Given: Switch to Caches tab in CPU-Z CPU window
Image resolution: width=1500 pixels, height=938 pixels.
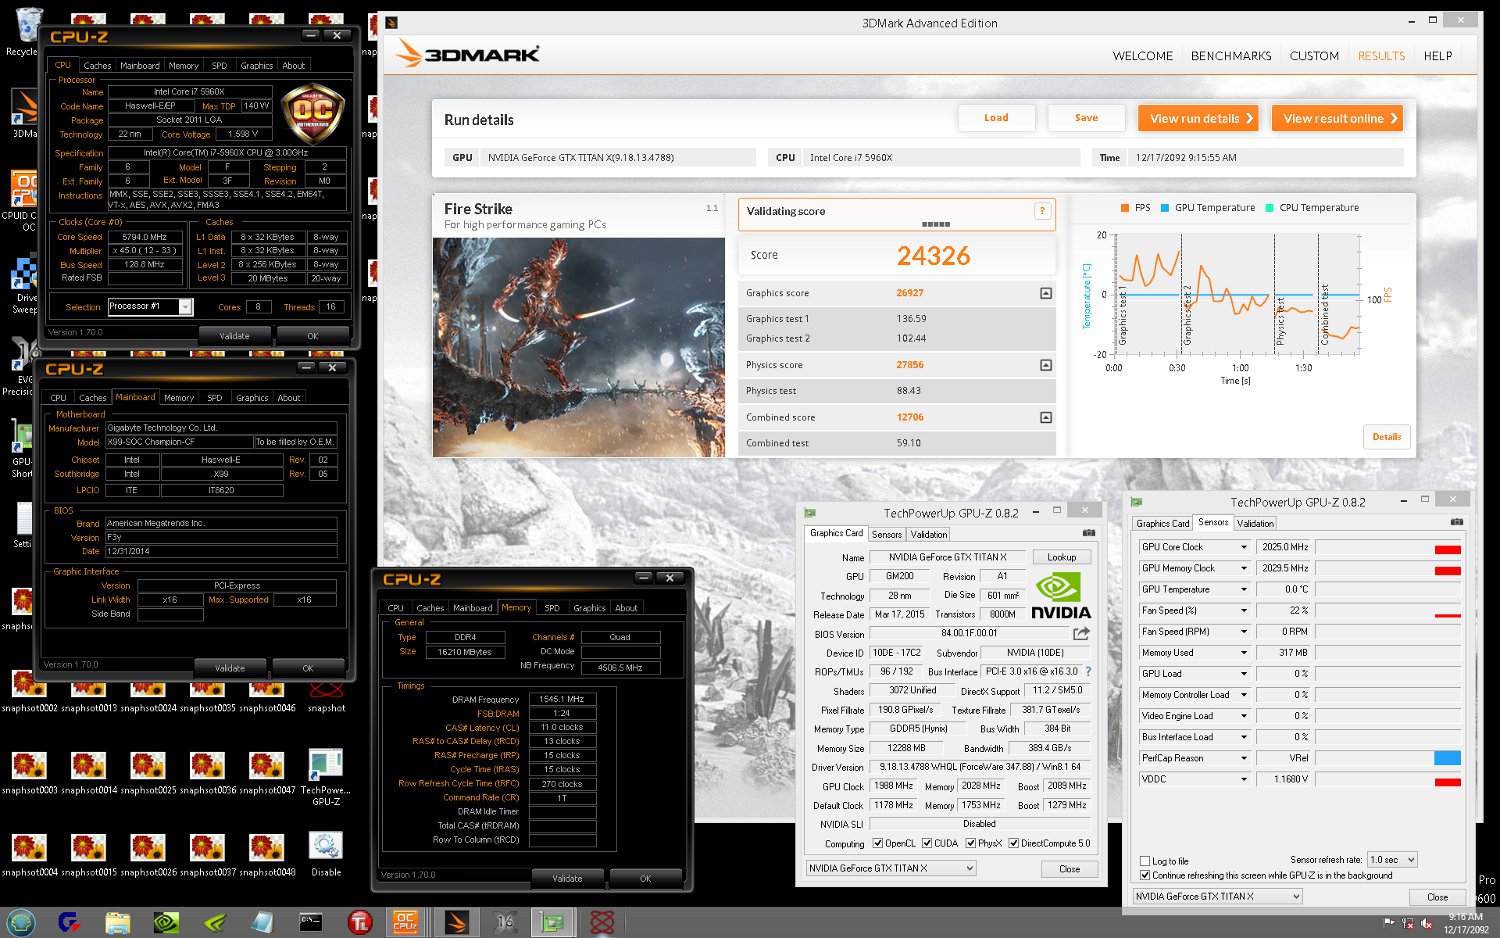Looking at the screenshot, I should tap(97, 66).
